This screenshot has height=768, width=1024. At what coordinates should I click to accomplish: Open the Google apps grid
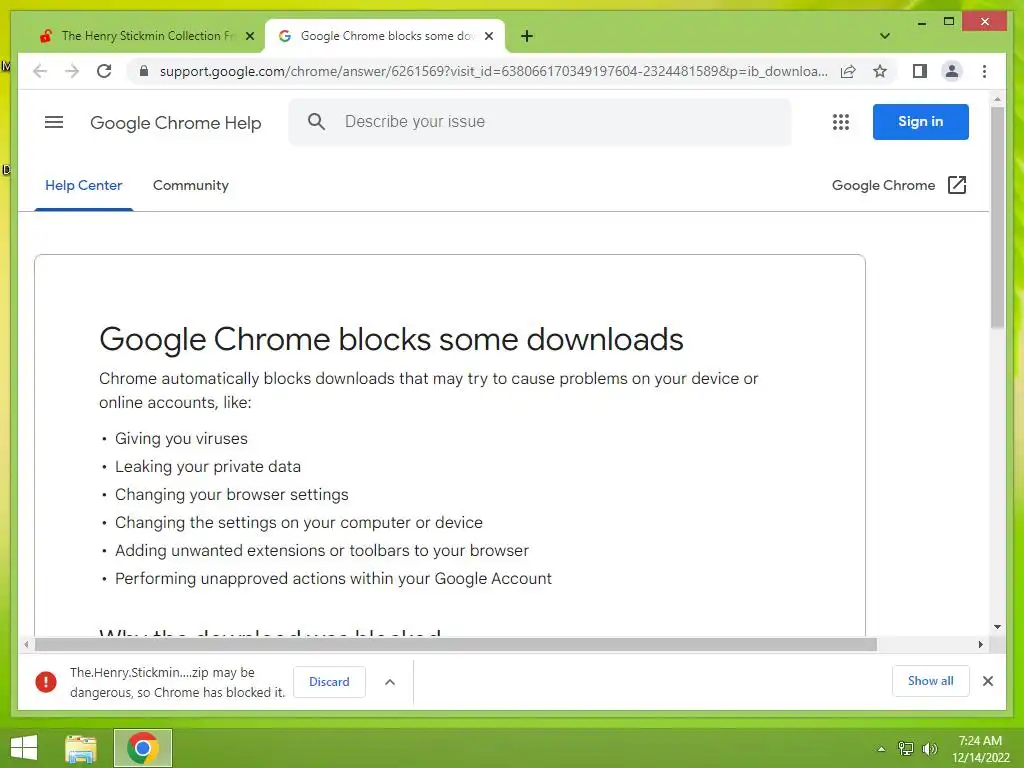840,122
